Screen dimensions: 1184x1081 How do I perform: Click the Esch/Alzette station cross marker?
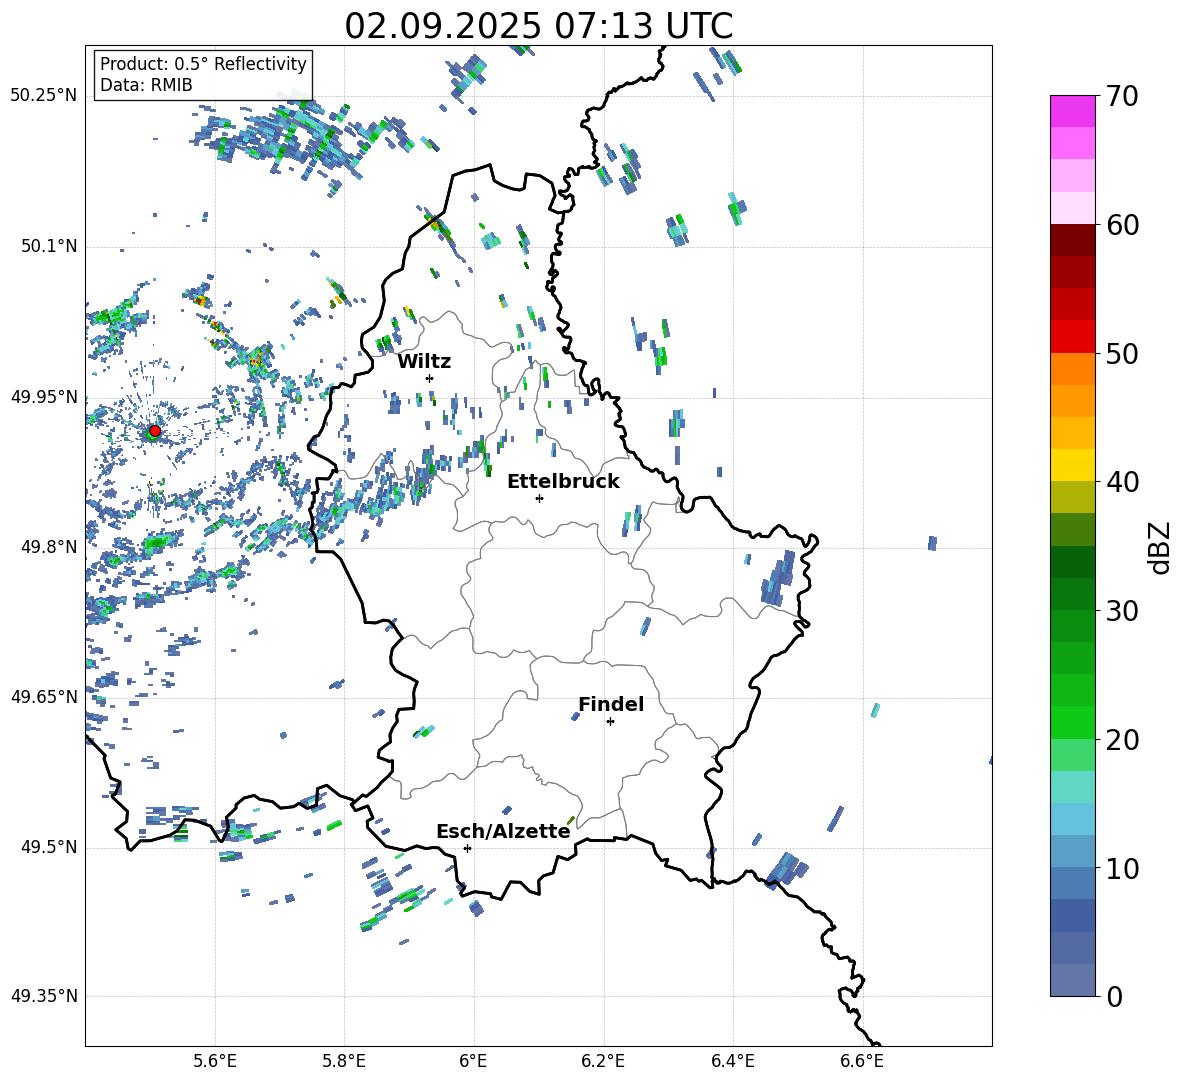tap(467, 848)
